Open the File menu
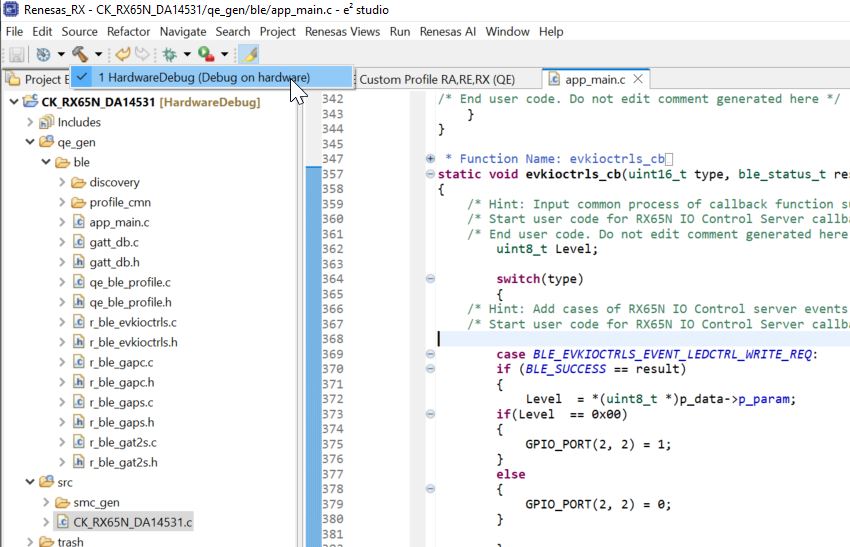The width and height of the screenshot is (850, 547). [15, 31]
